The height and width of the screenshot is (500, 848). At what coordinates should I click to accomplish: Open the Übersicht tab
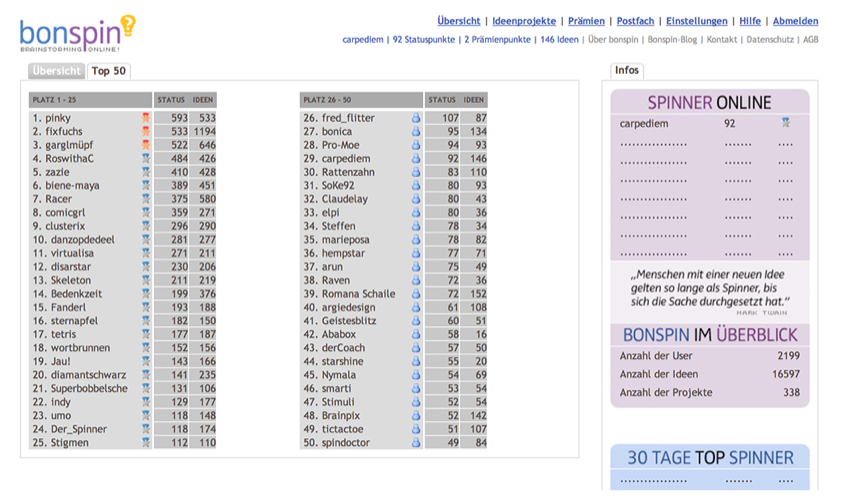point(56,71)
